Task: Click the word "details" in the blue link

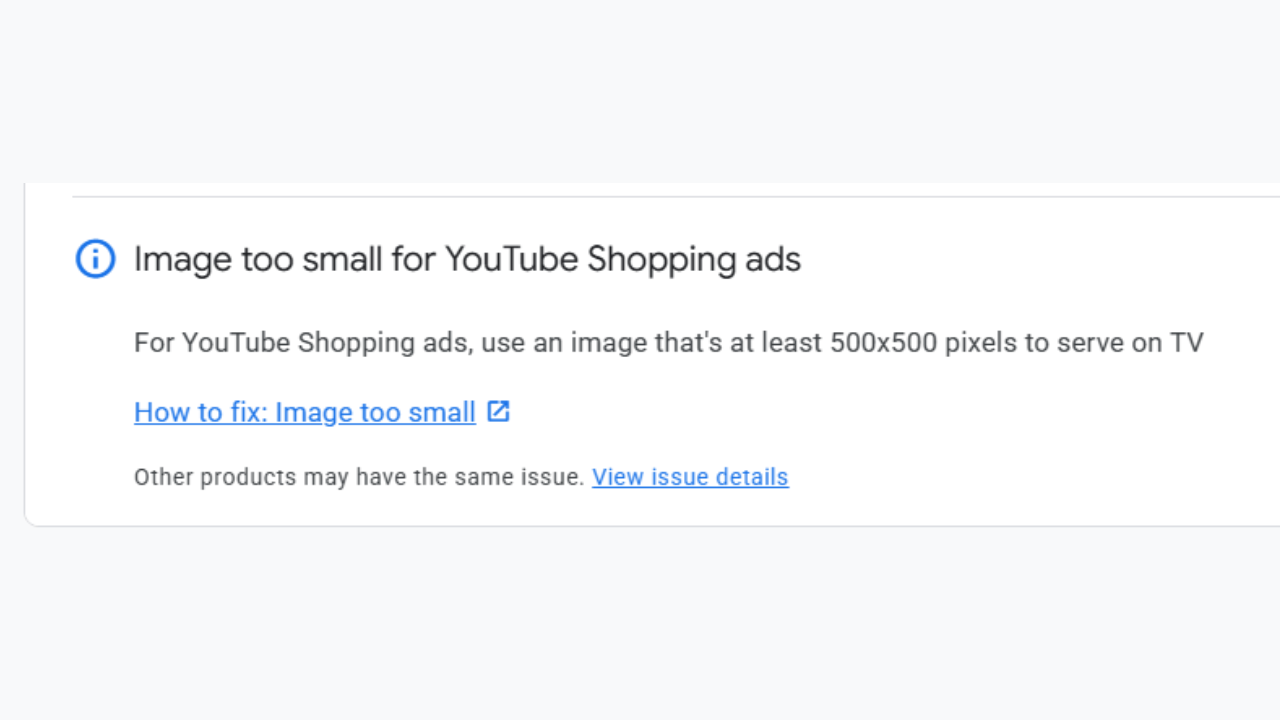Action: click(752, 477)
